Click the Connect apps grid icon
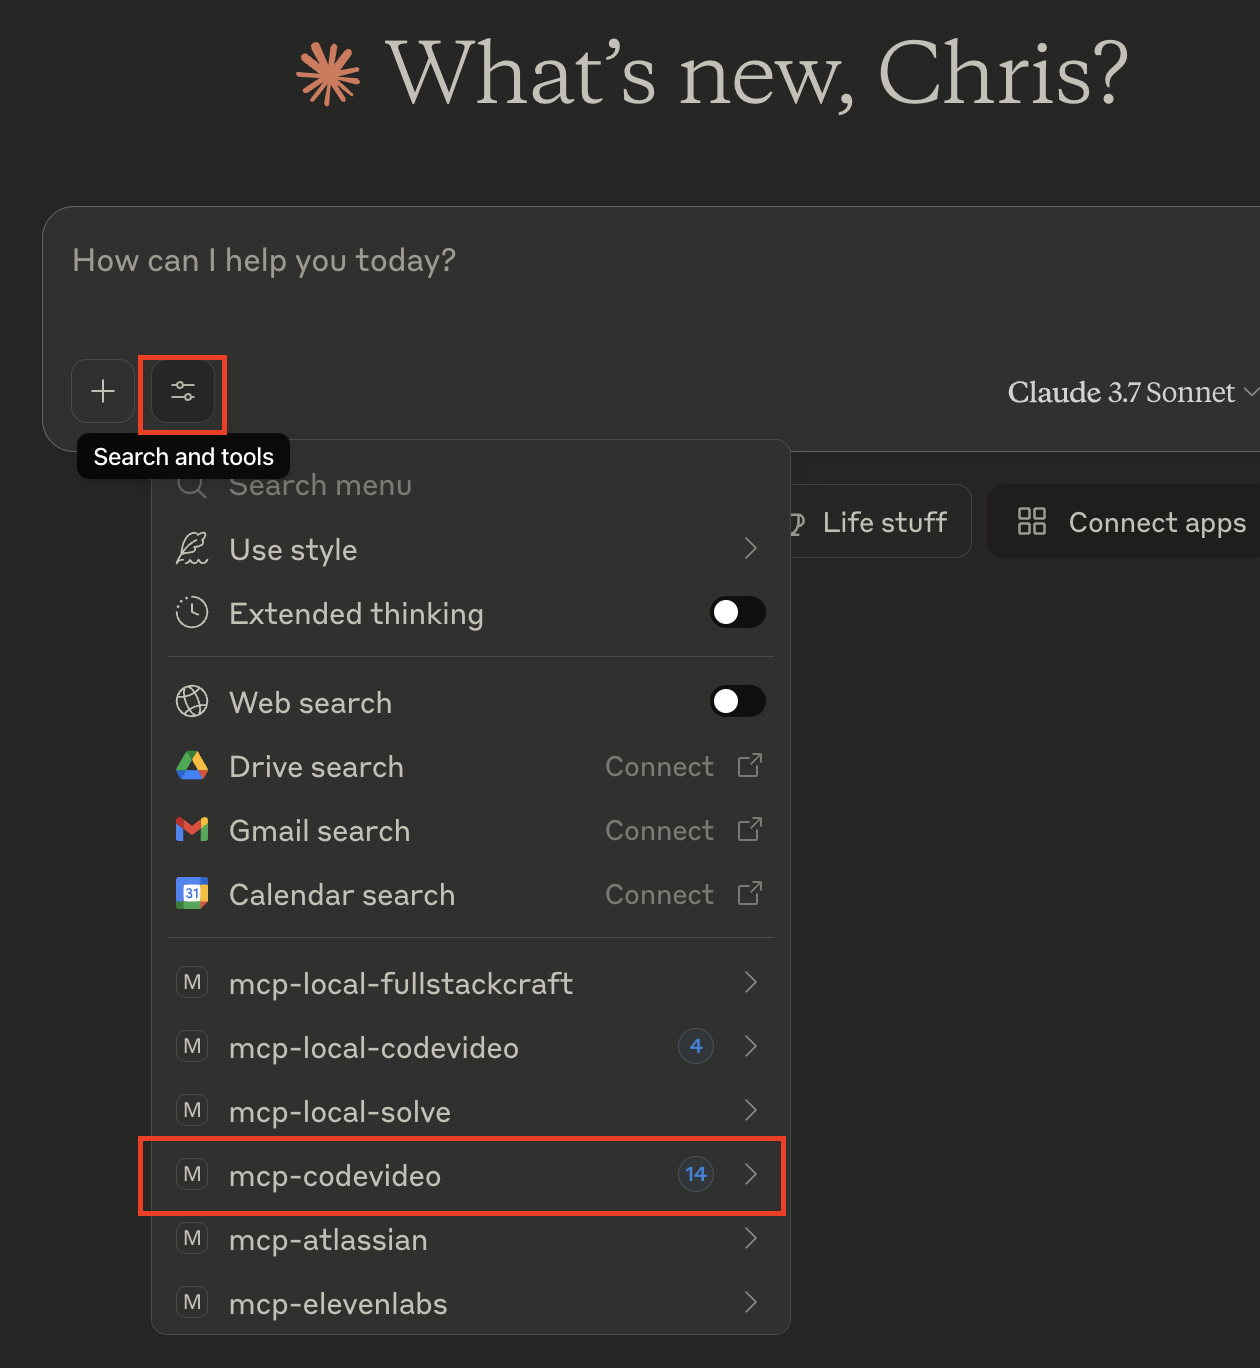 pos(1031,521)
